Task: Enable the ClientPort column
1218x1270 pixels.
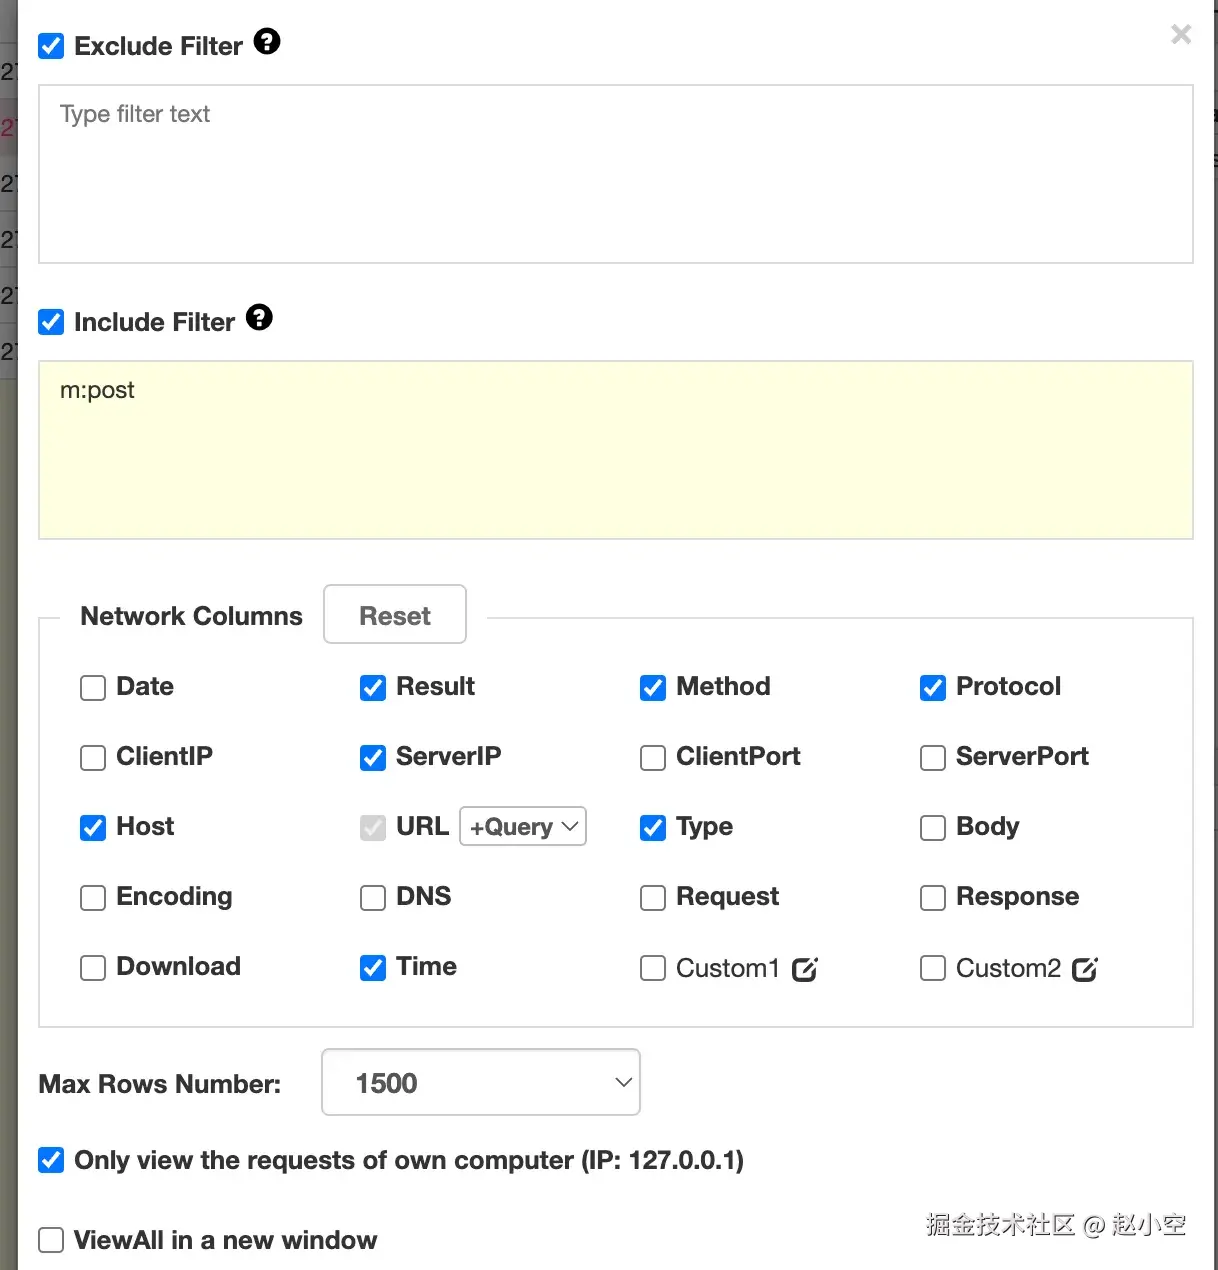Action: coord(653,758)
